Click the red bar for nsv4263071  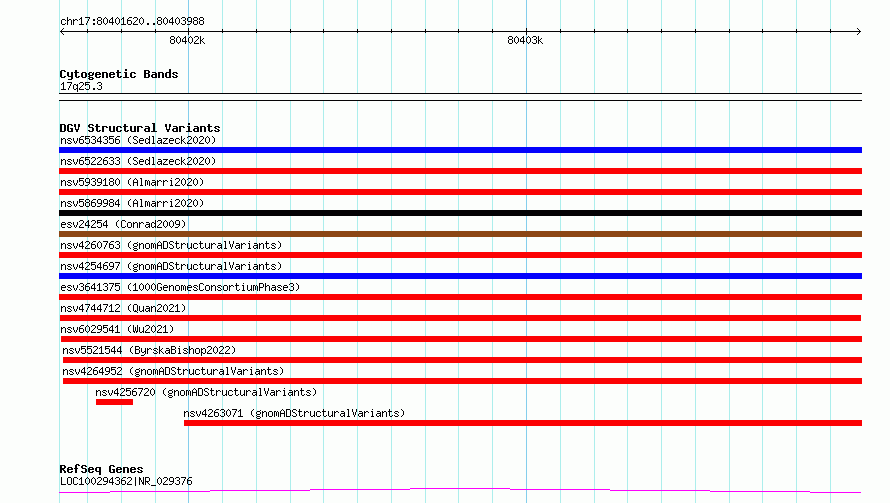click(523, 423)
